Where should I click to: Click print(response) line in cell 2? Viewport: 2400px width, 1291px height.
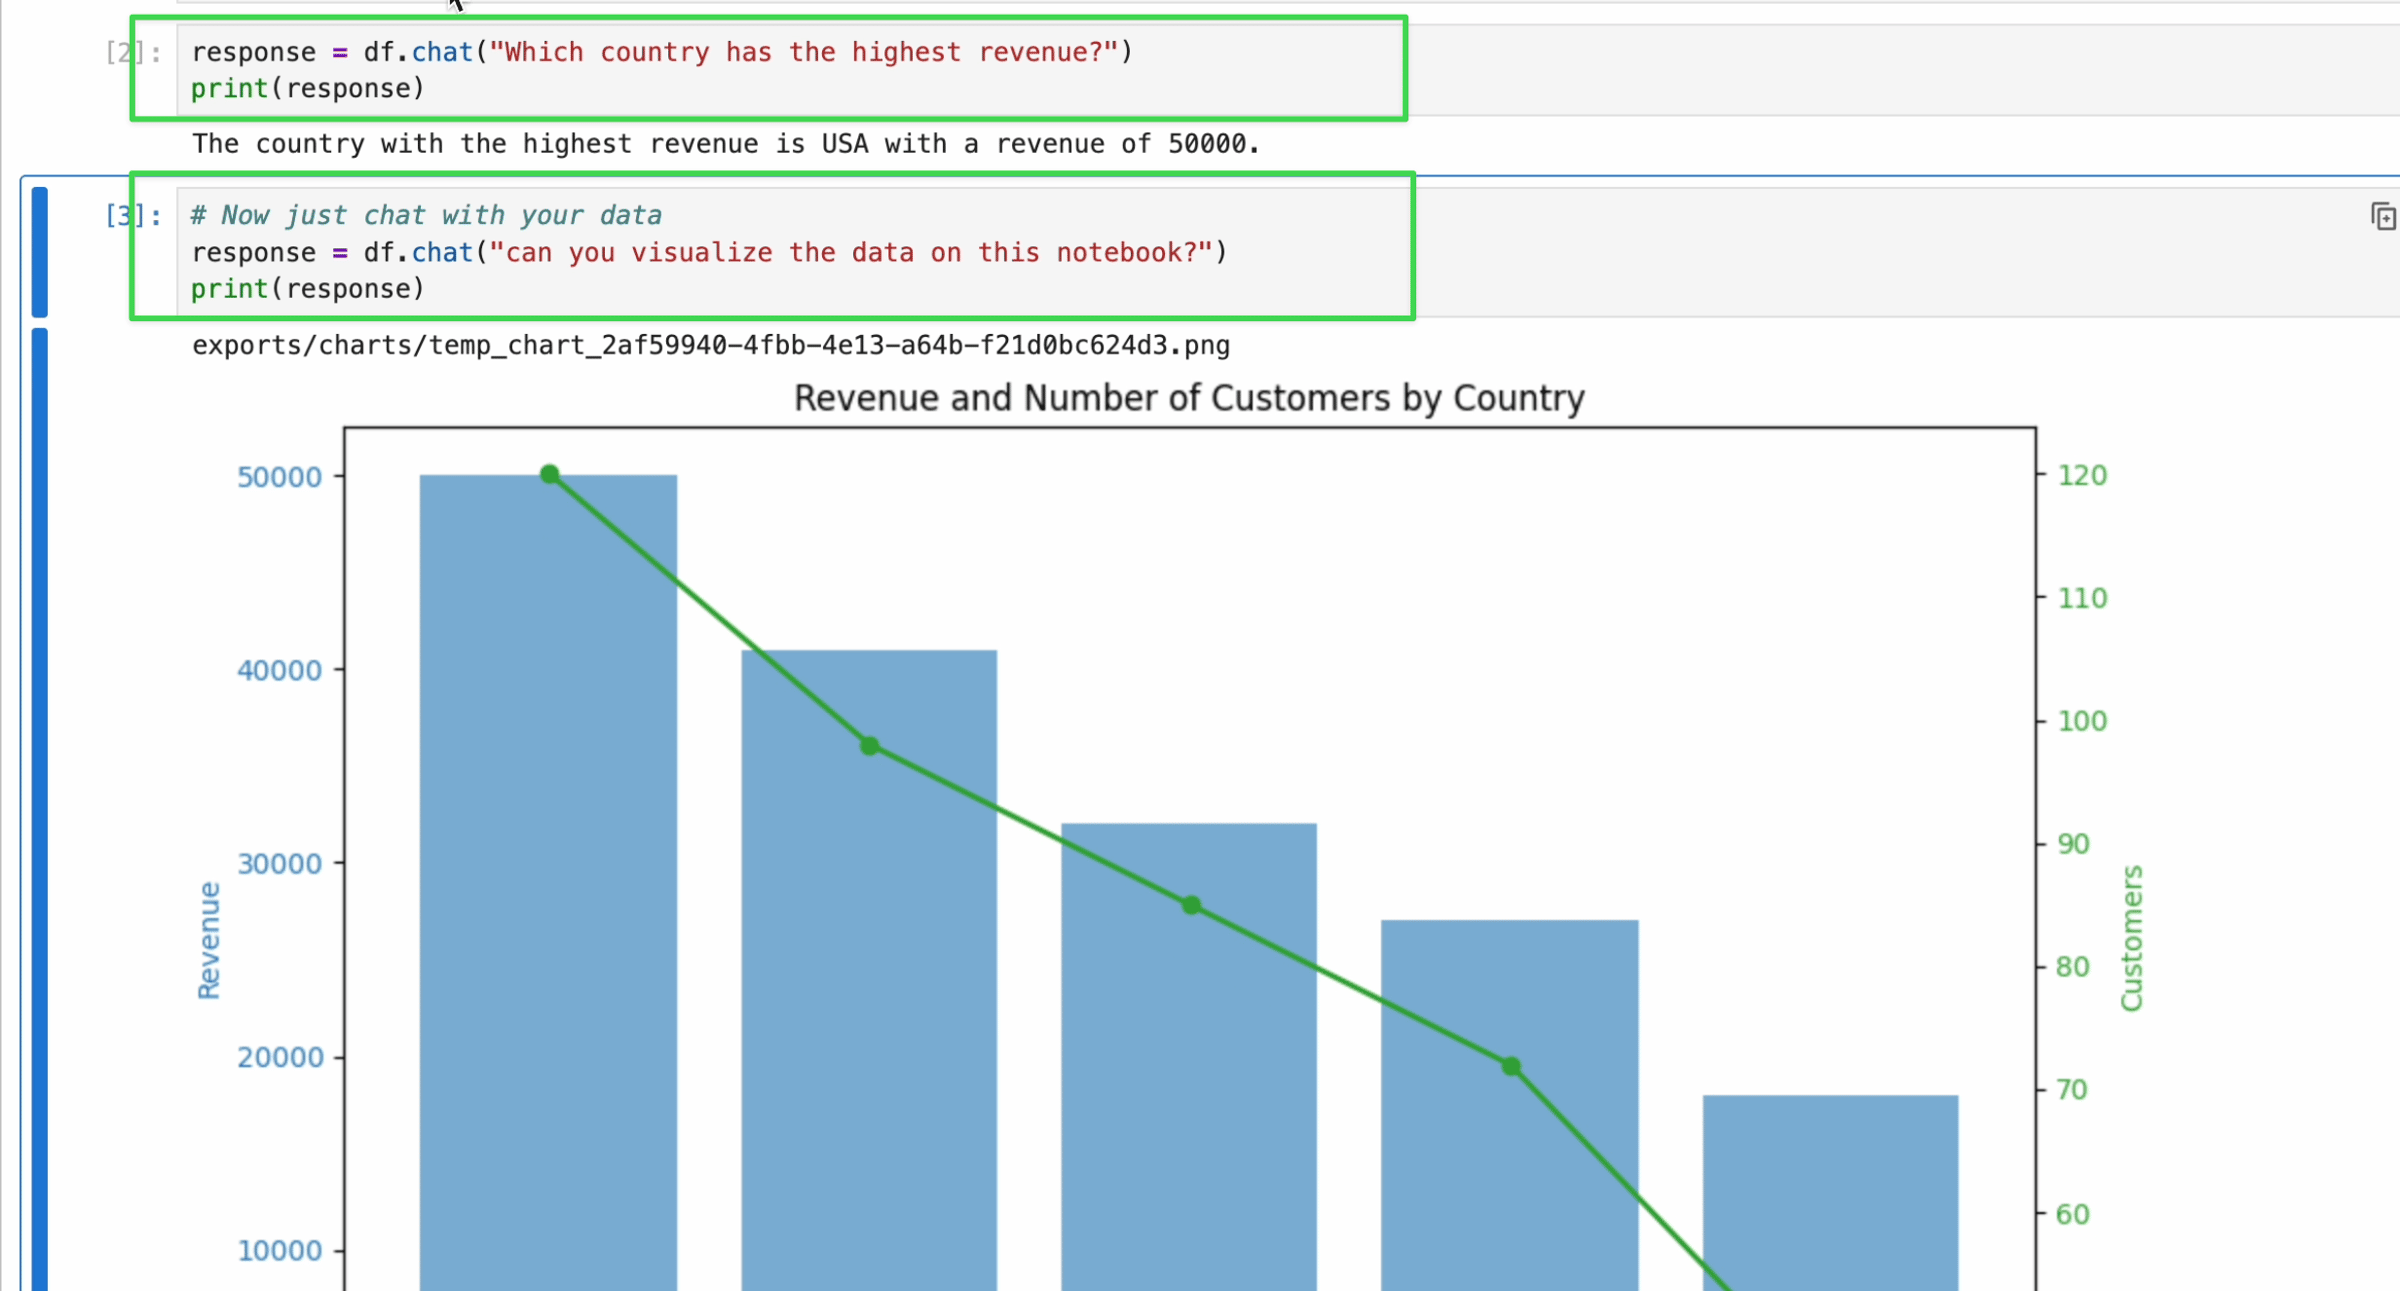(308, 89)
